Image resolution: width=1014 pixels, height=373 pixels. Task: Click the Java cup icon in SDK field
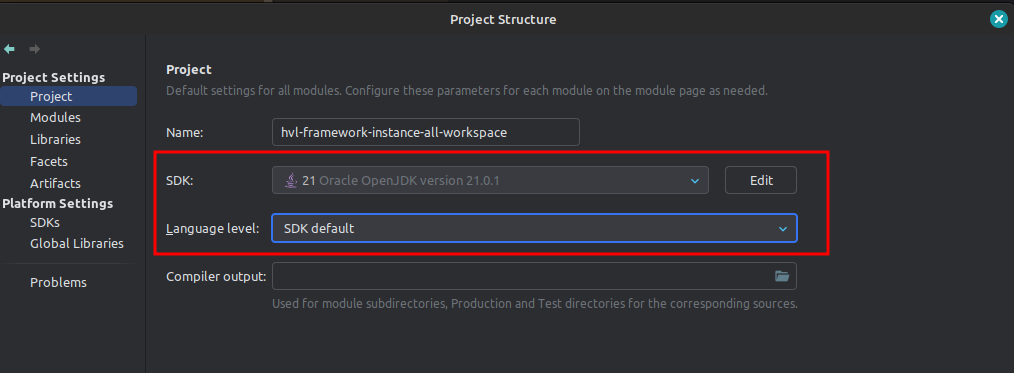(292, 180)
